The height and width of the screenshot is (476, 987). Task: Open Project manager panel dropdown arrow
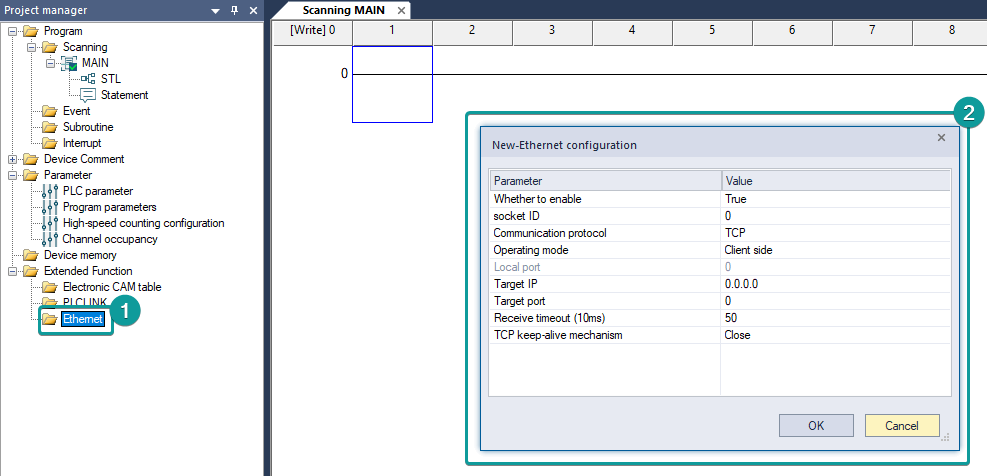(216, 10)
